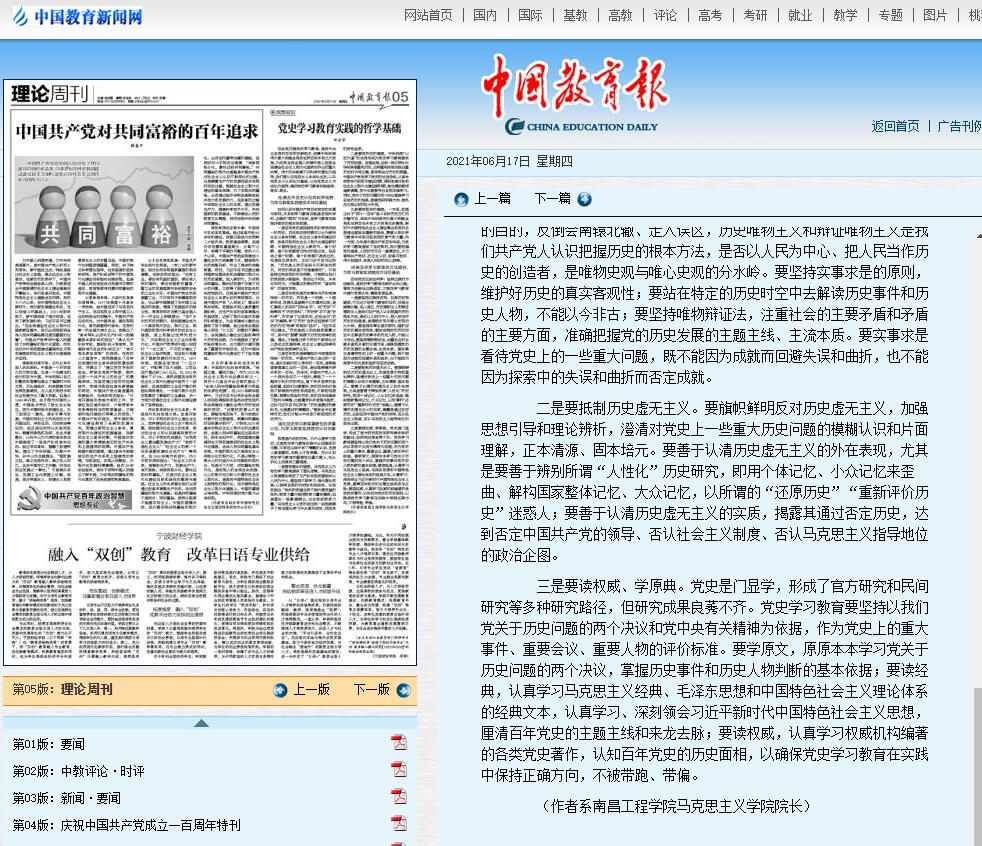This screenshot has height=846, width=982.
Task: Download the PDF for 第04版 centenary special
Action: [399, 823]
